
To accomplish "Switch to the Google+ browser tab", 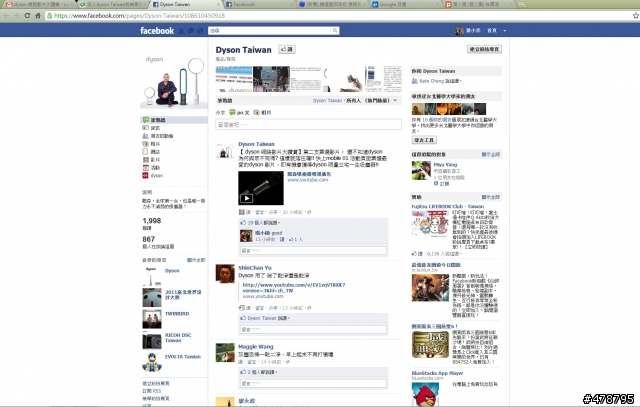I will click(x=404, y=4).
